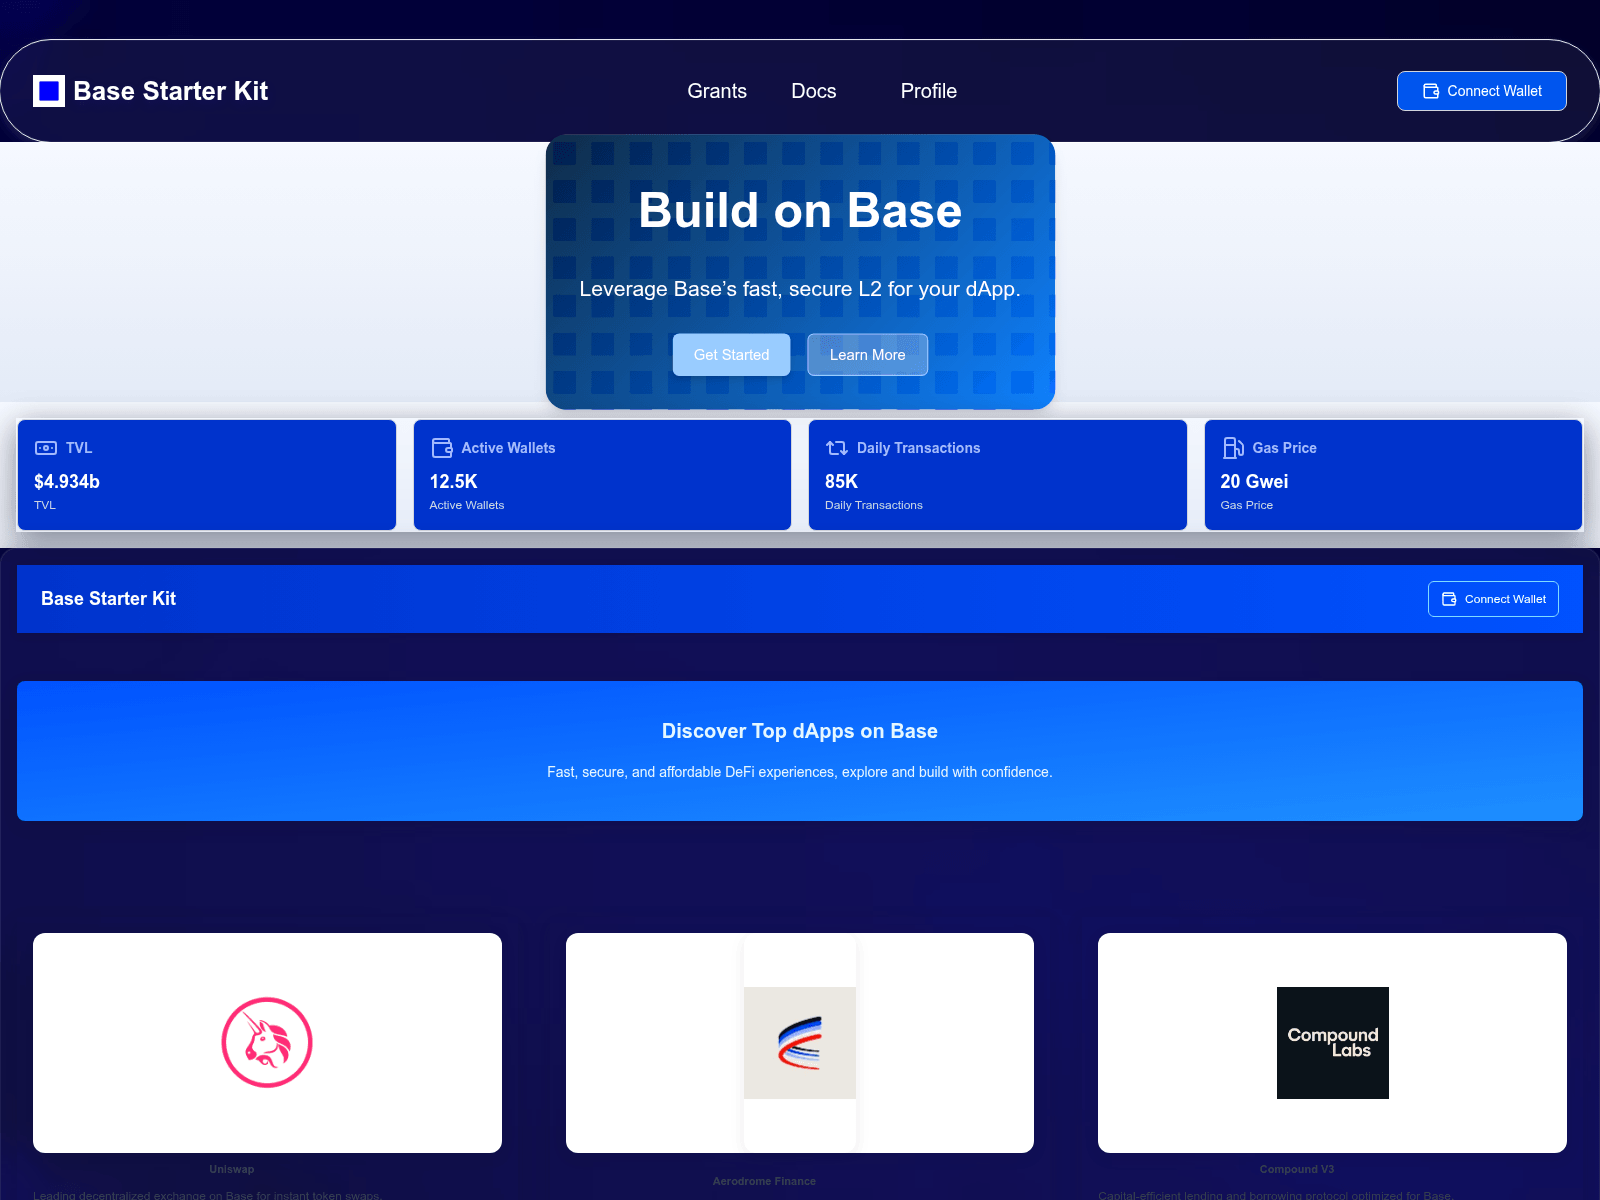This screenshot has height=1200, width=1600.
Task: Click the Active Wallets card title
Action: [508, 448]
